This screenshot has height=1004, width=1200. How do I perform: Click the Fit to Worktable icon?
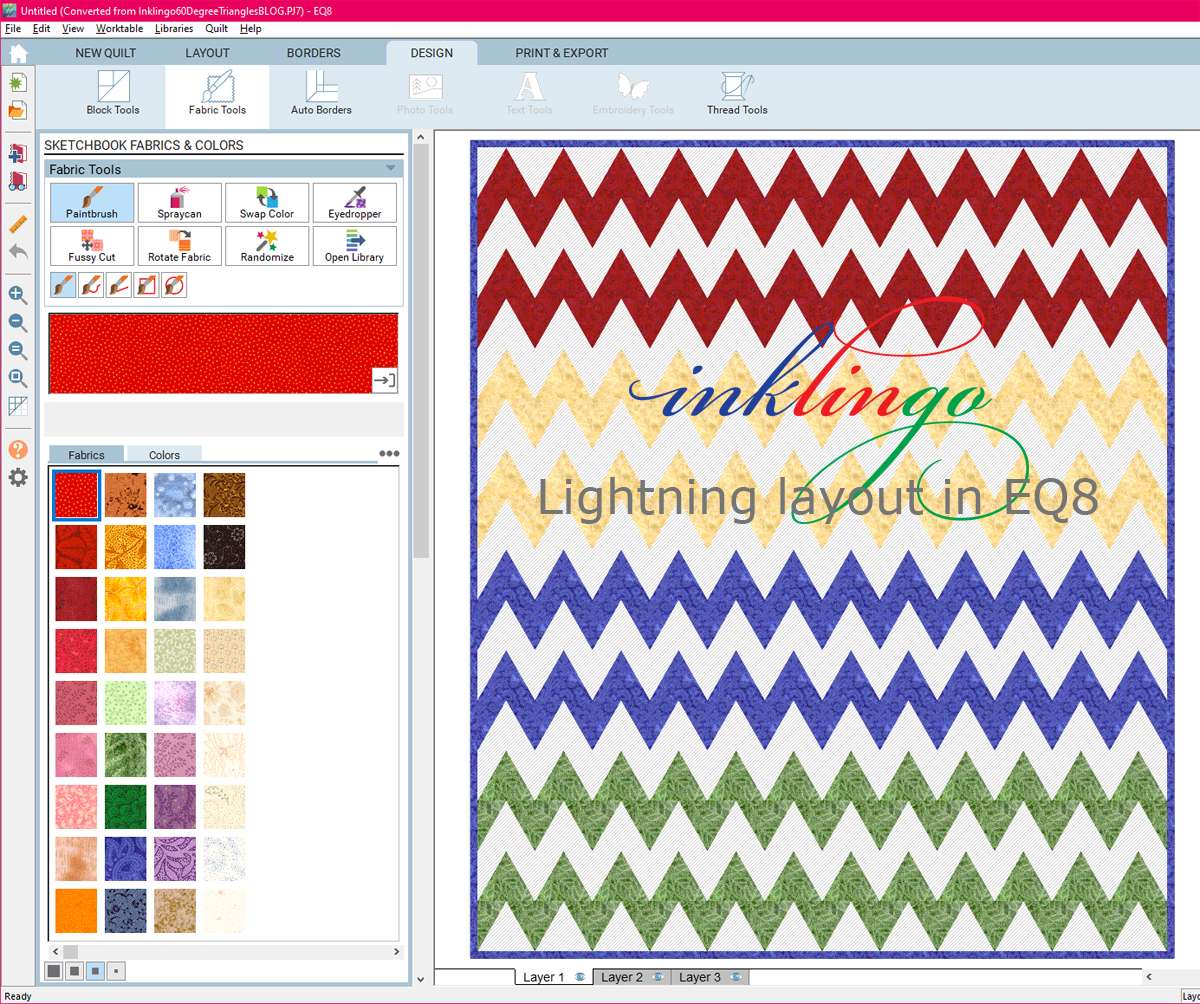pos(18,379)
